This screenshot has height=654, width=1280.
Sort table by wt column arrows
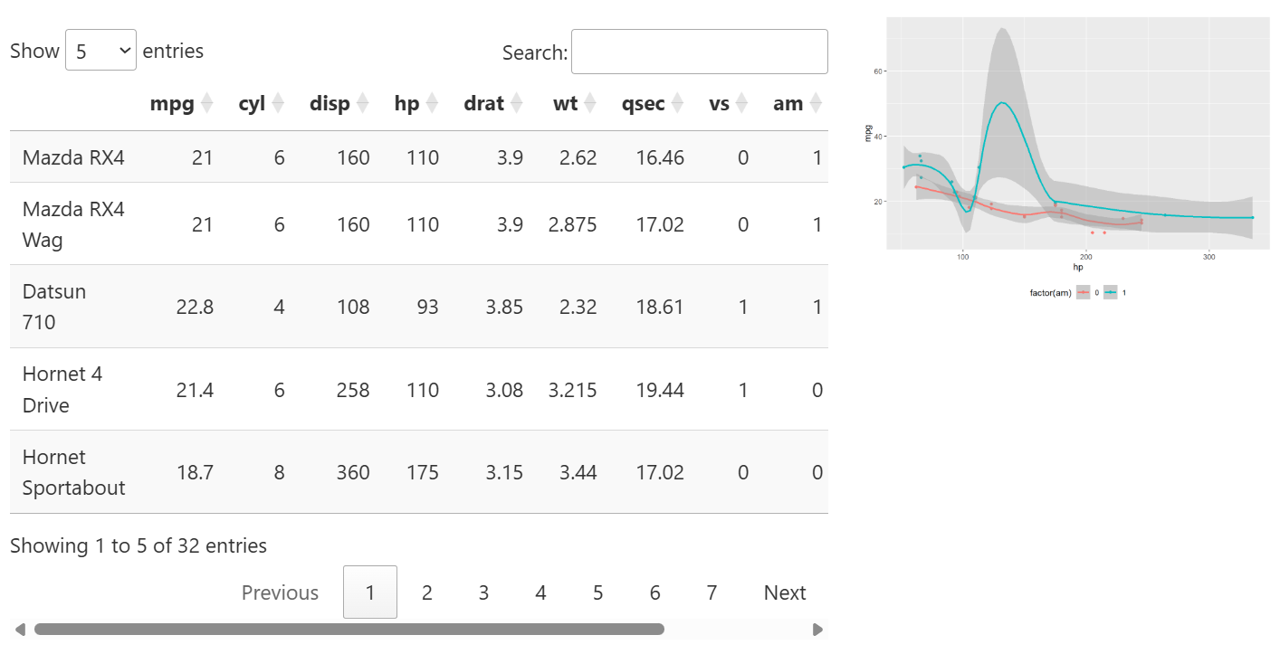[x=591, y=103]
